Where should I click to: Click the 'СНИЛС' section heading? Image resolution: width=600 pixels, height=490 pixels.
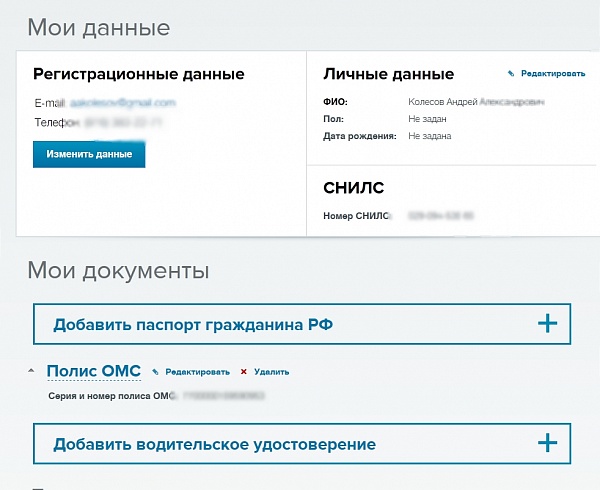pos(354,188)
